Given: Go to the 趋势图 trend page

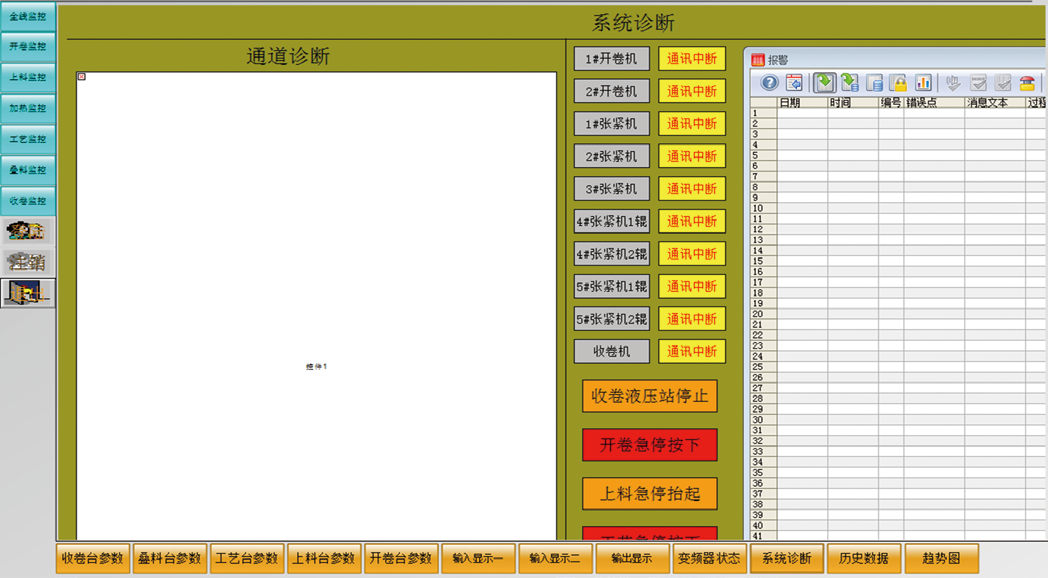Looking at the screenshot, I should point(941,559).
